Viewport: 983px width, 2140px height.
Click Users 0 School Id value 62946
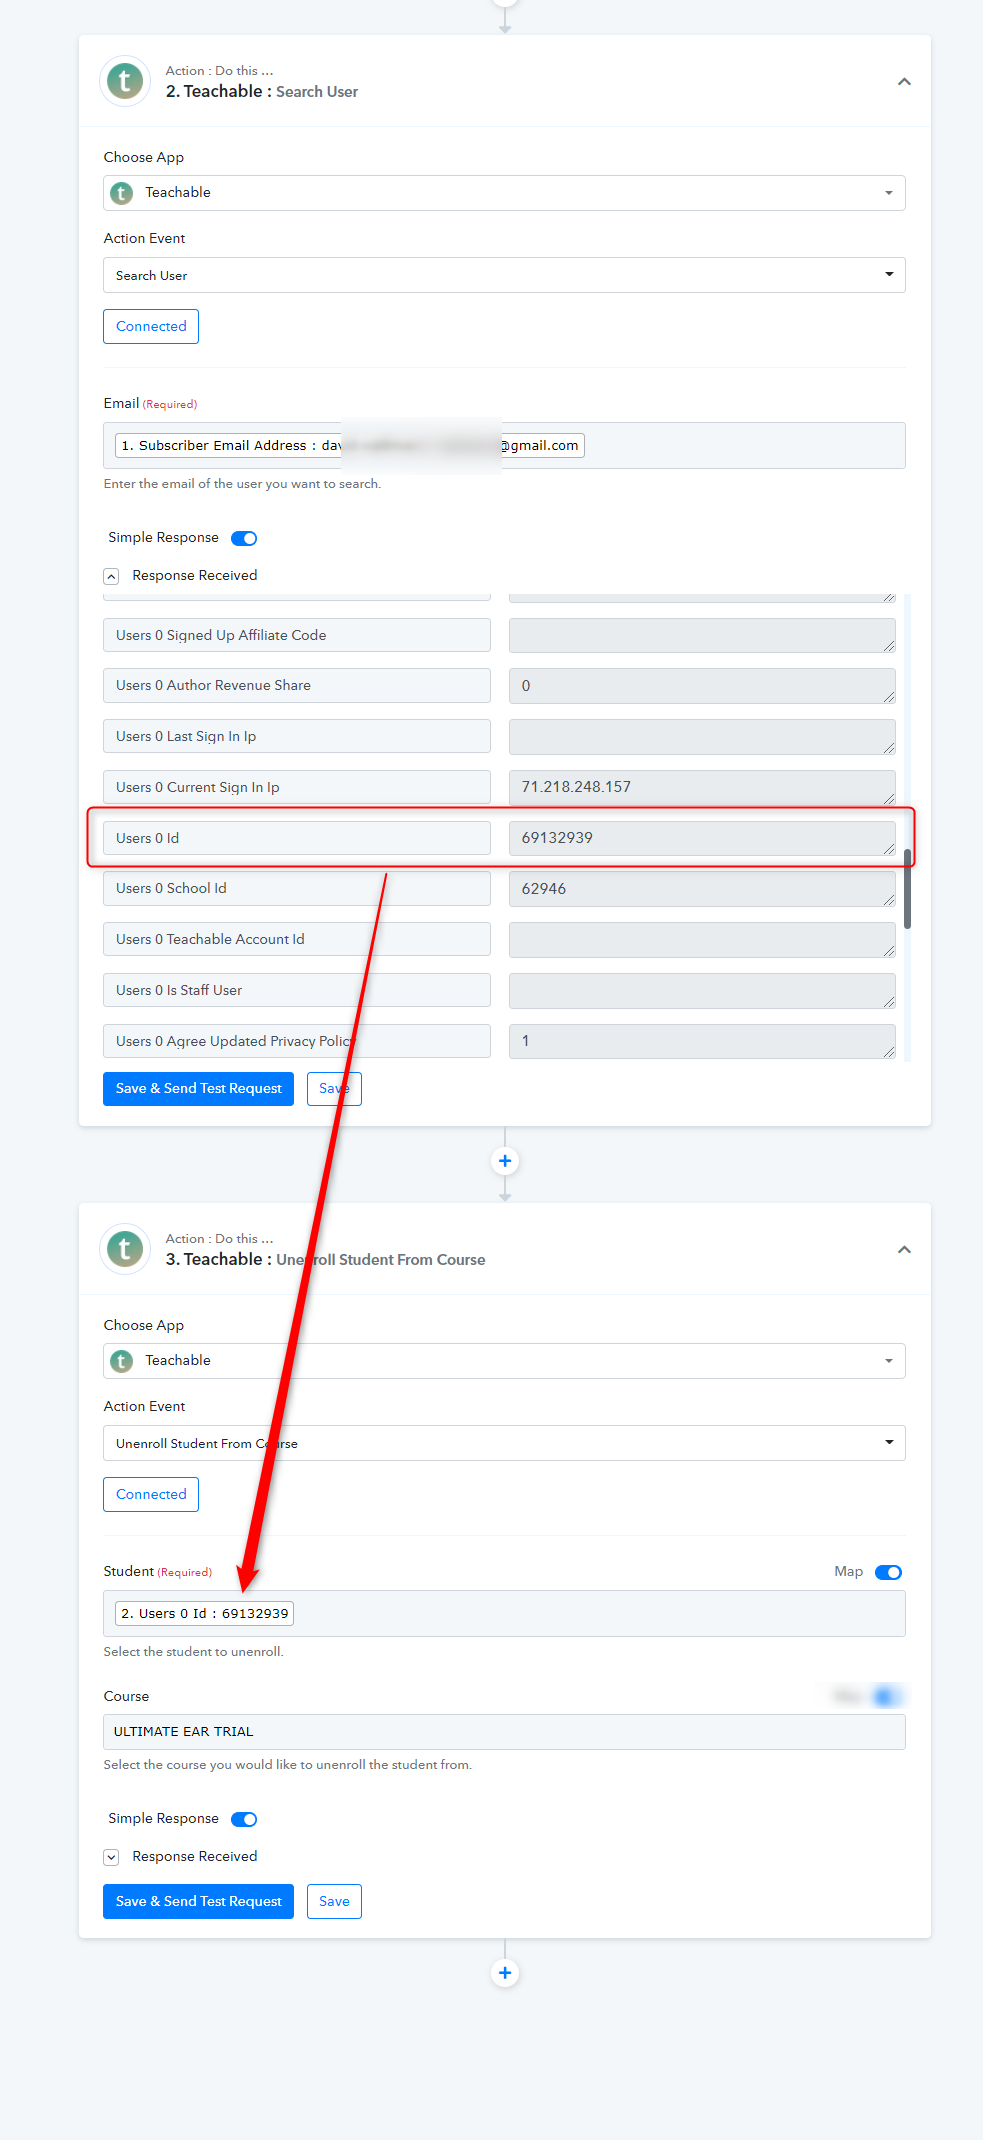coord(702,889)
